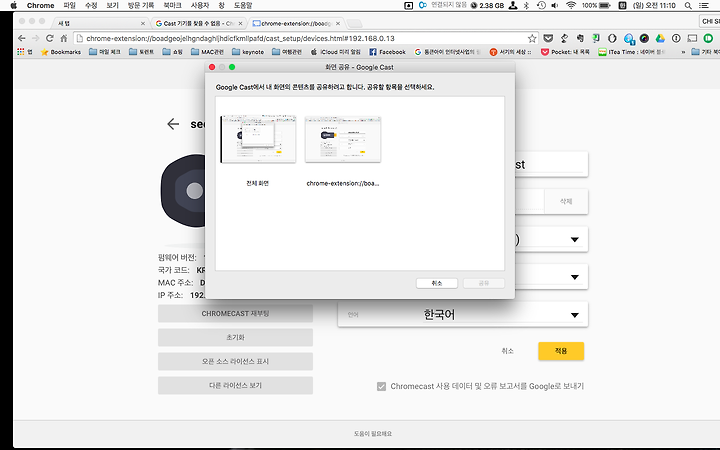Screen dimensions: 720x450
Task: Open the iCloud bookmark
Action: coord(336,52)
